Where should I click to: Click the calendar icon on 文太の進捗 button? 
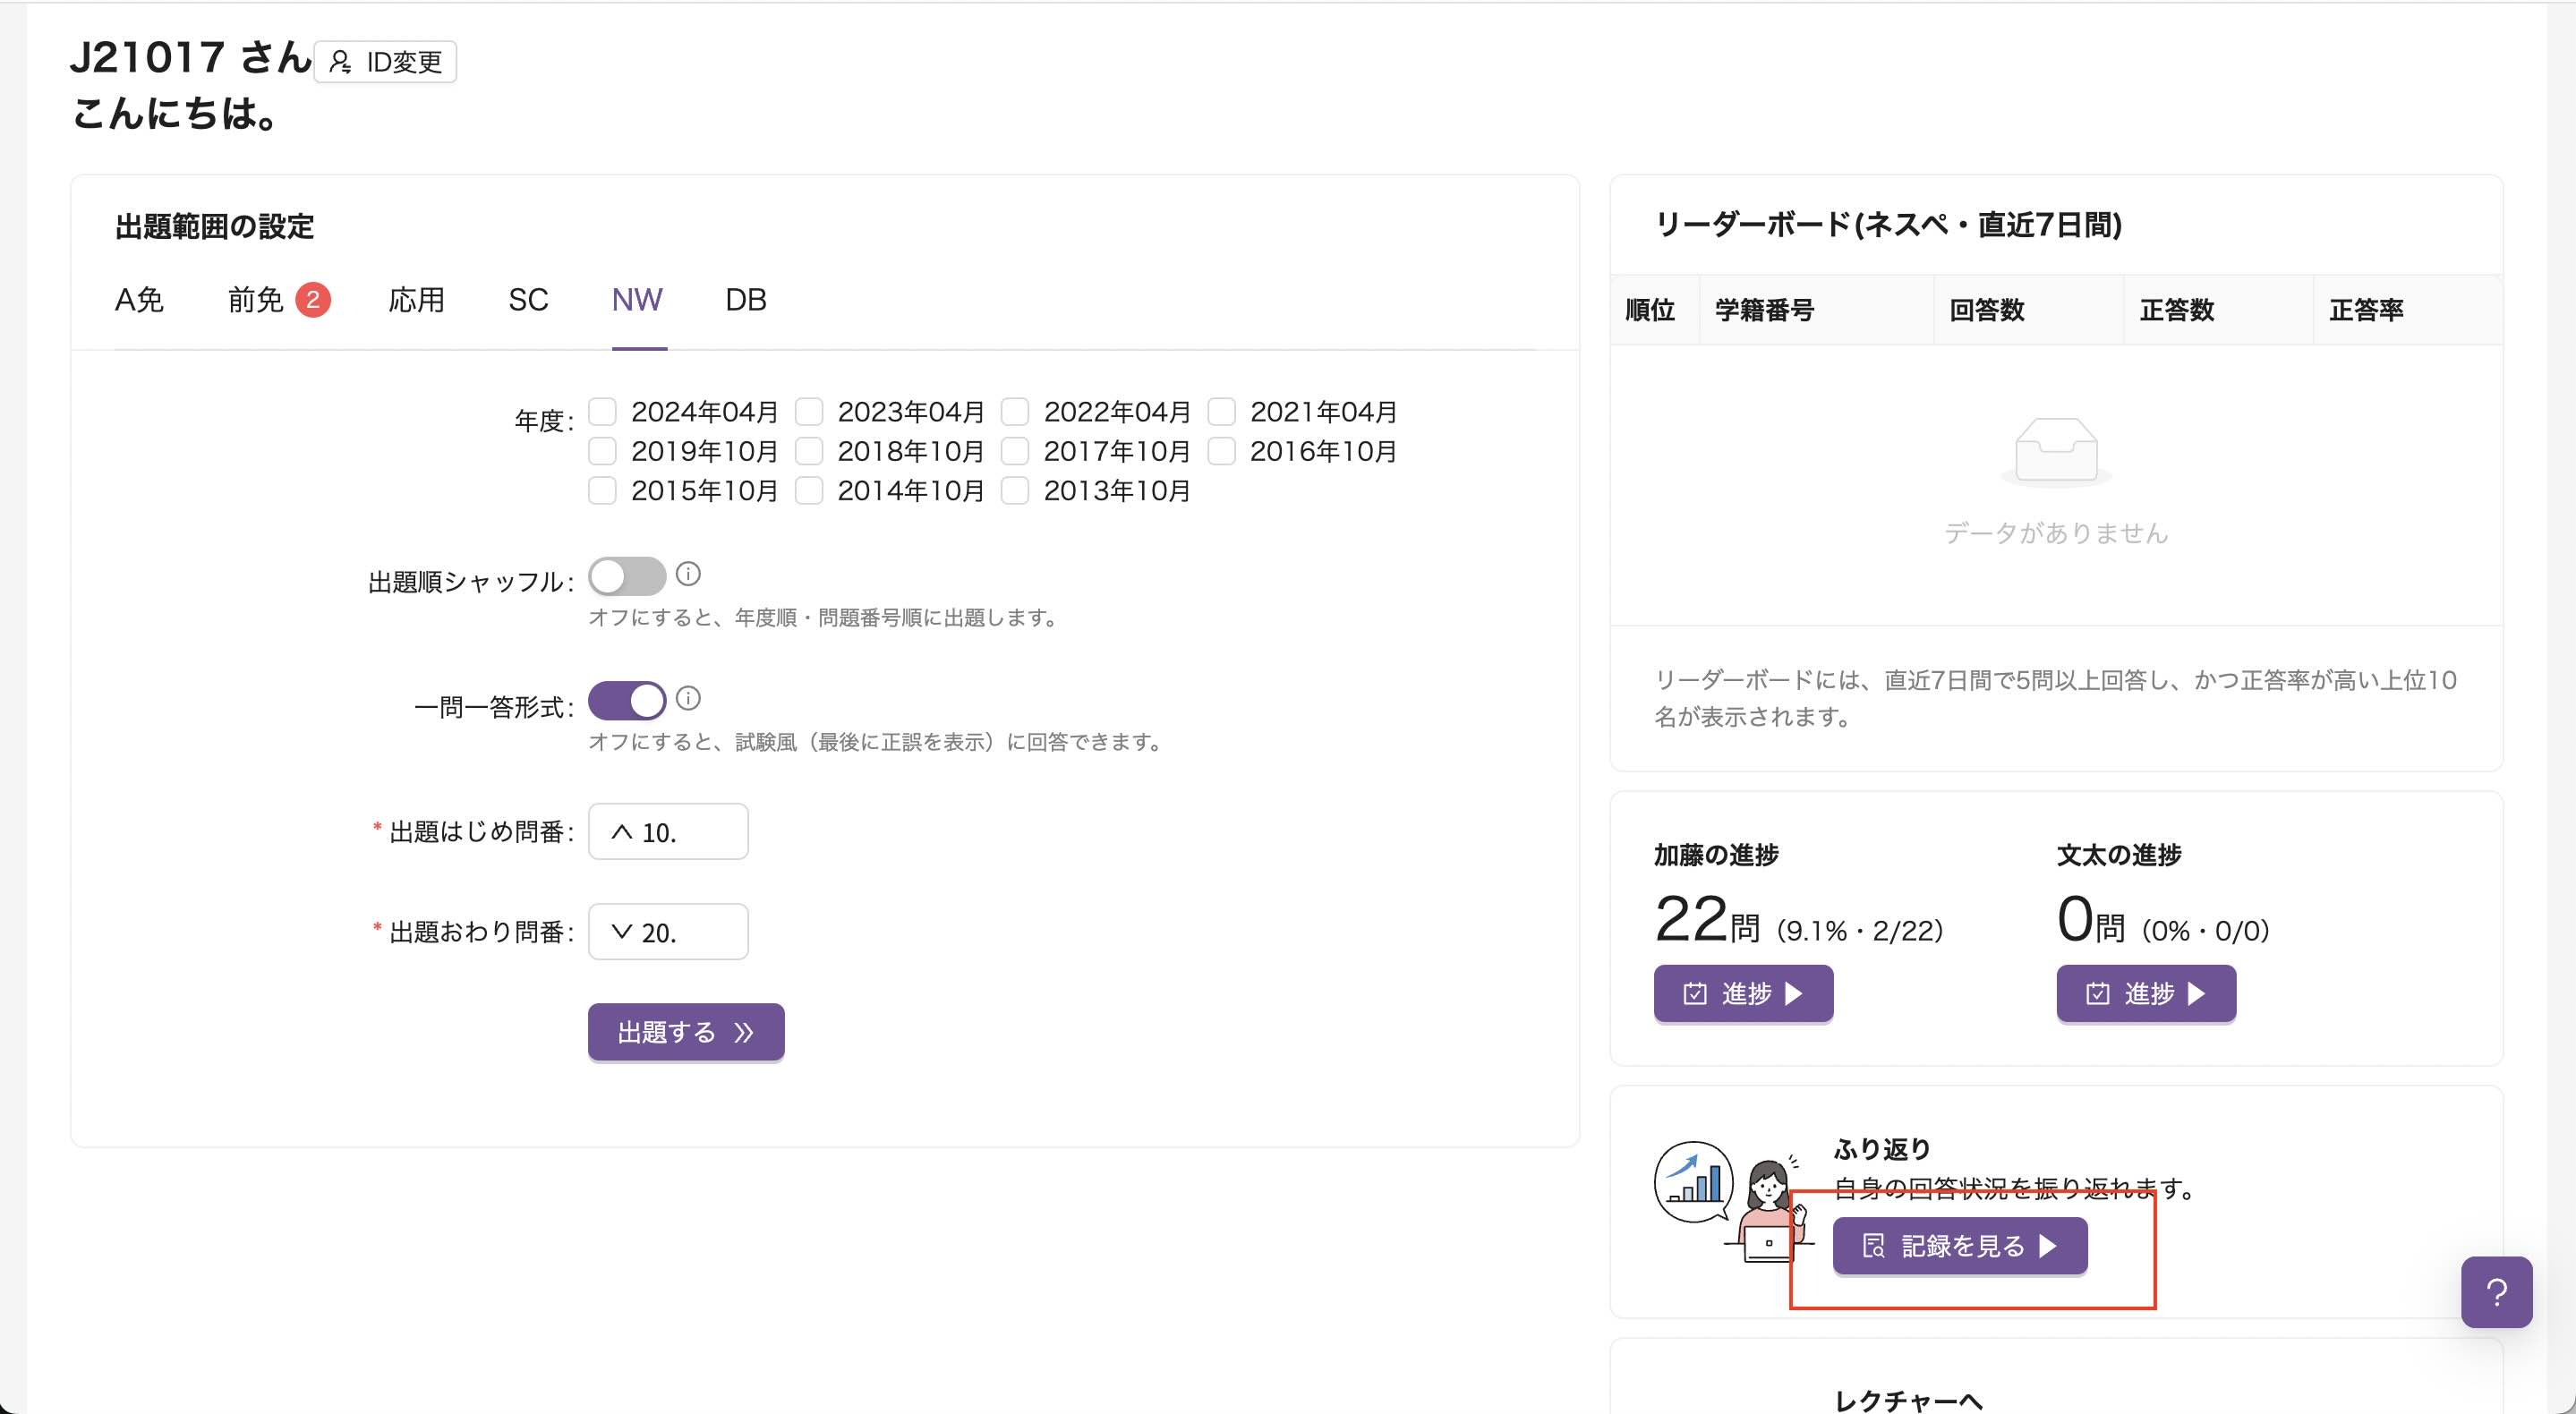pos(2096,993)
